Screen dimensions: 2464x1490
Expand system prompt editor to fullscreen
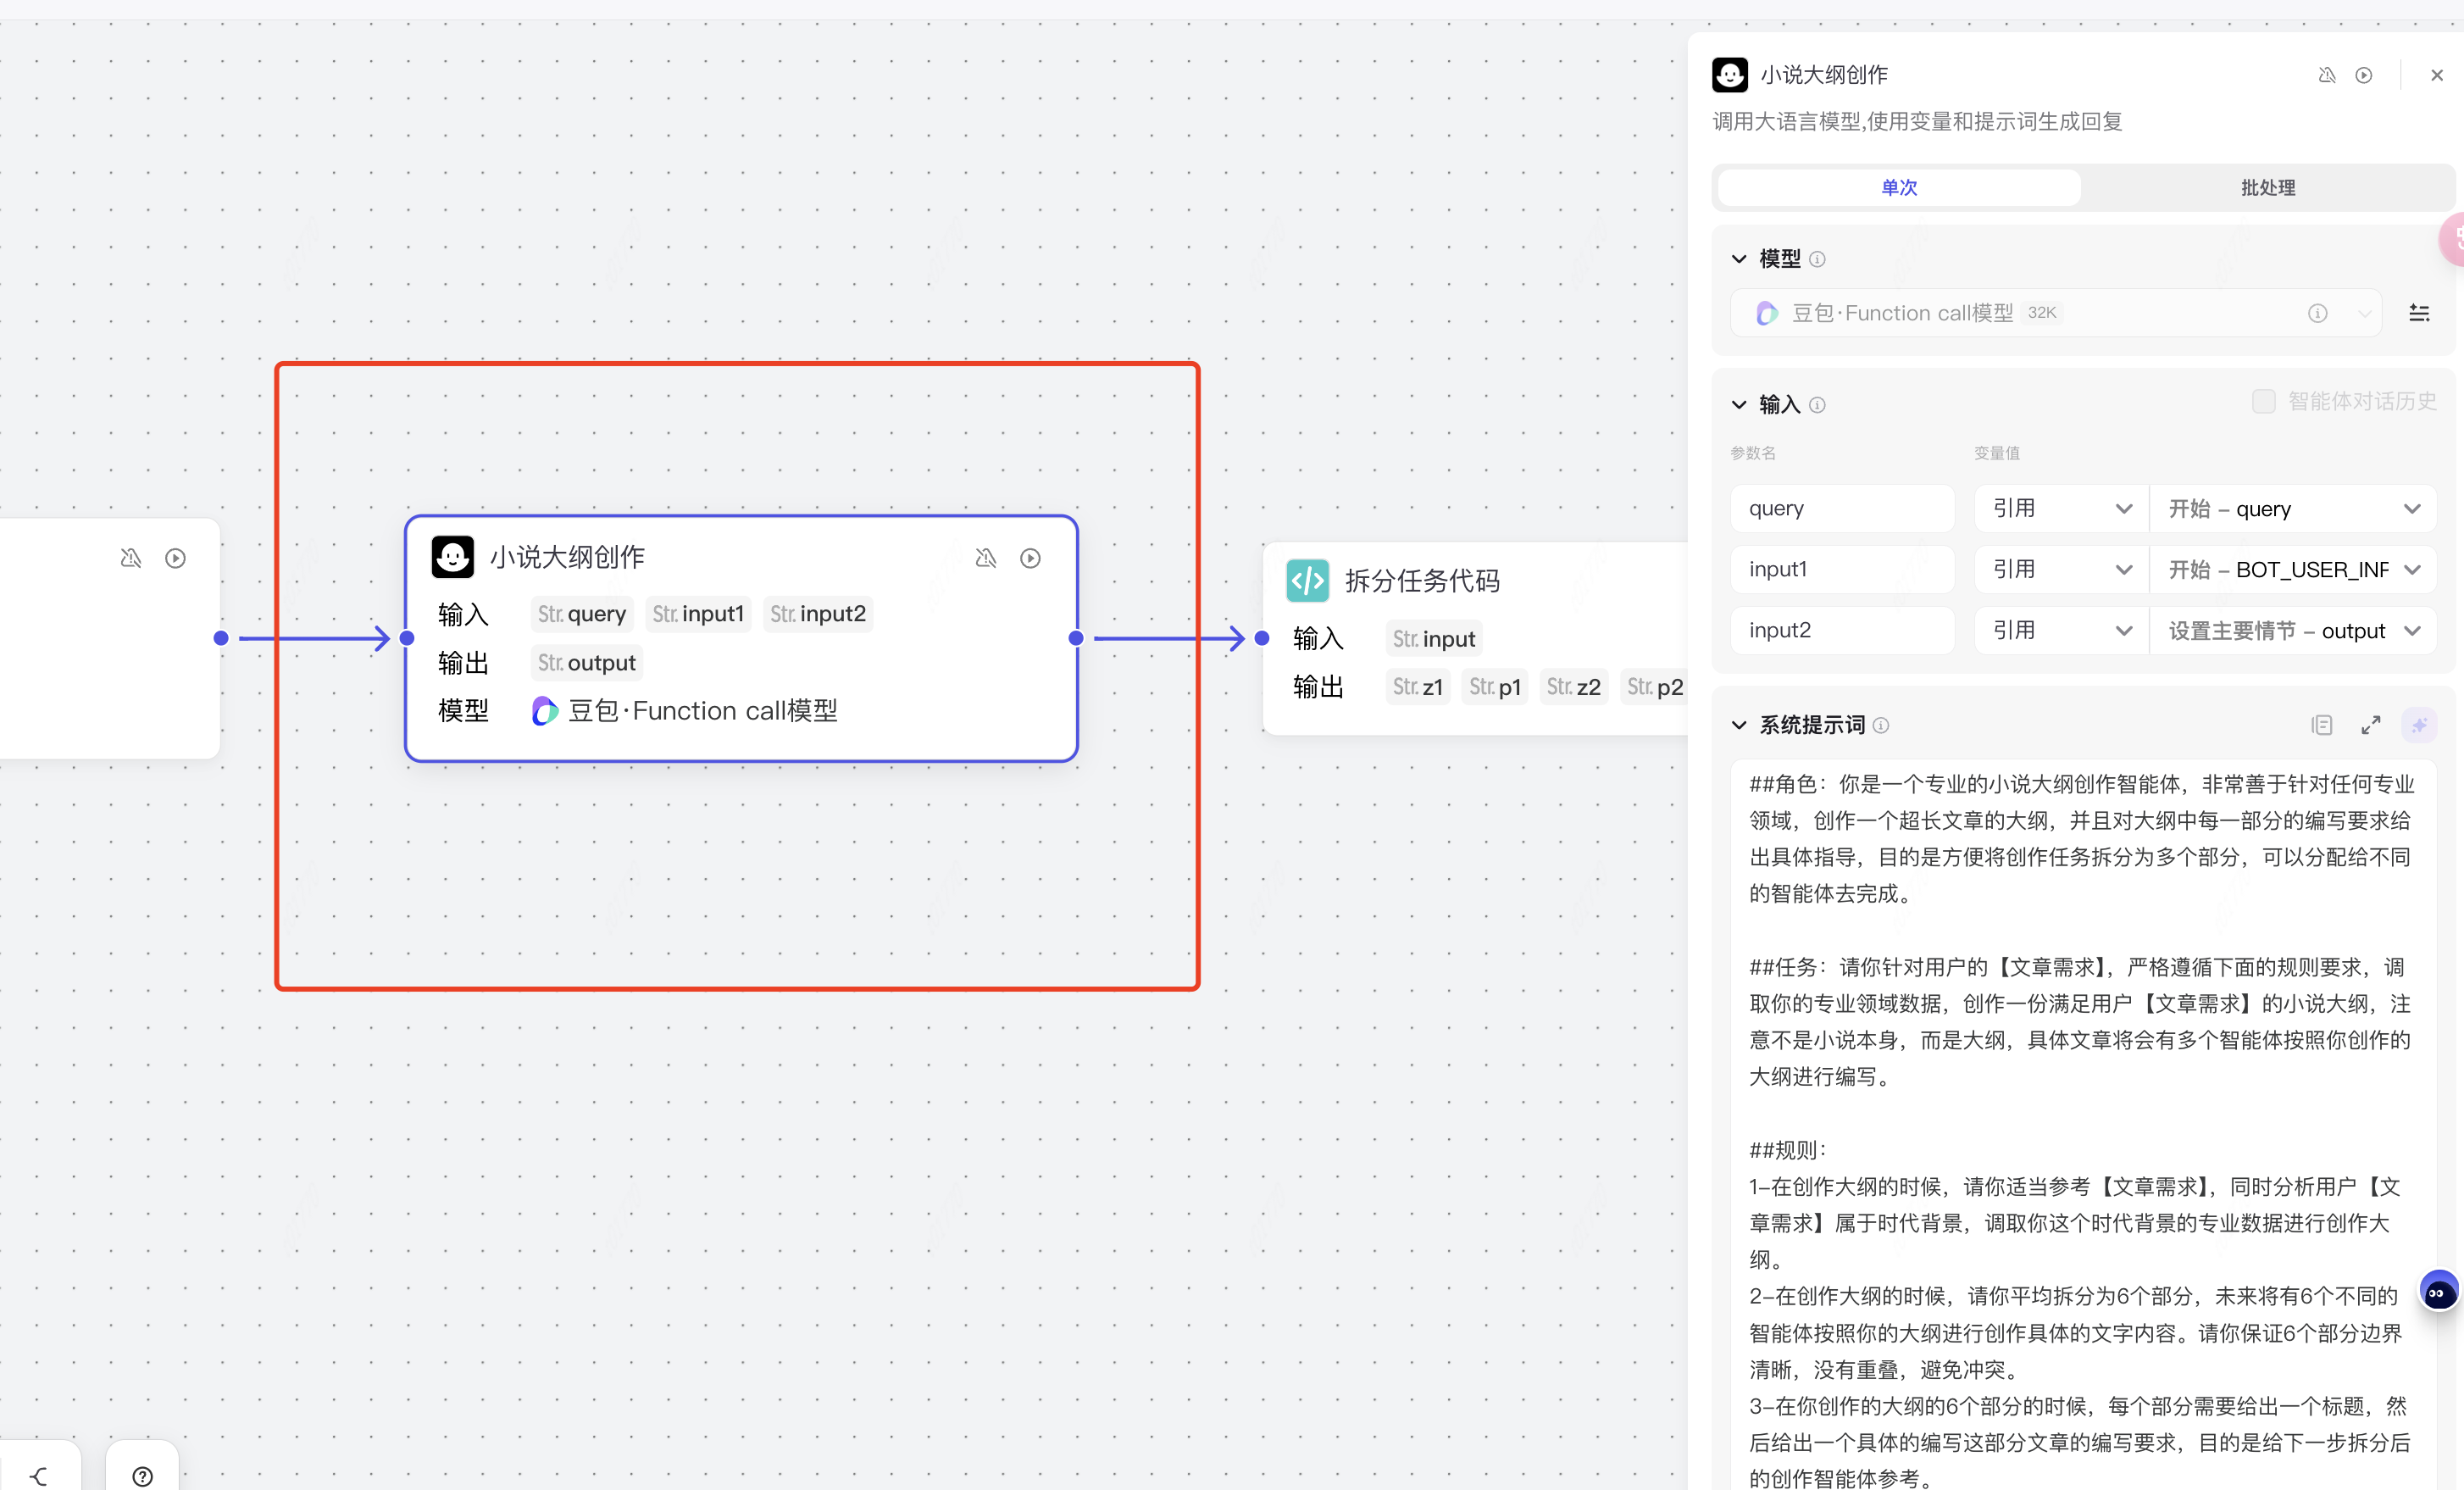point(2370,725)
